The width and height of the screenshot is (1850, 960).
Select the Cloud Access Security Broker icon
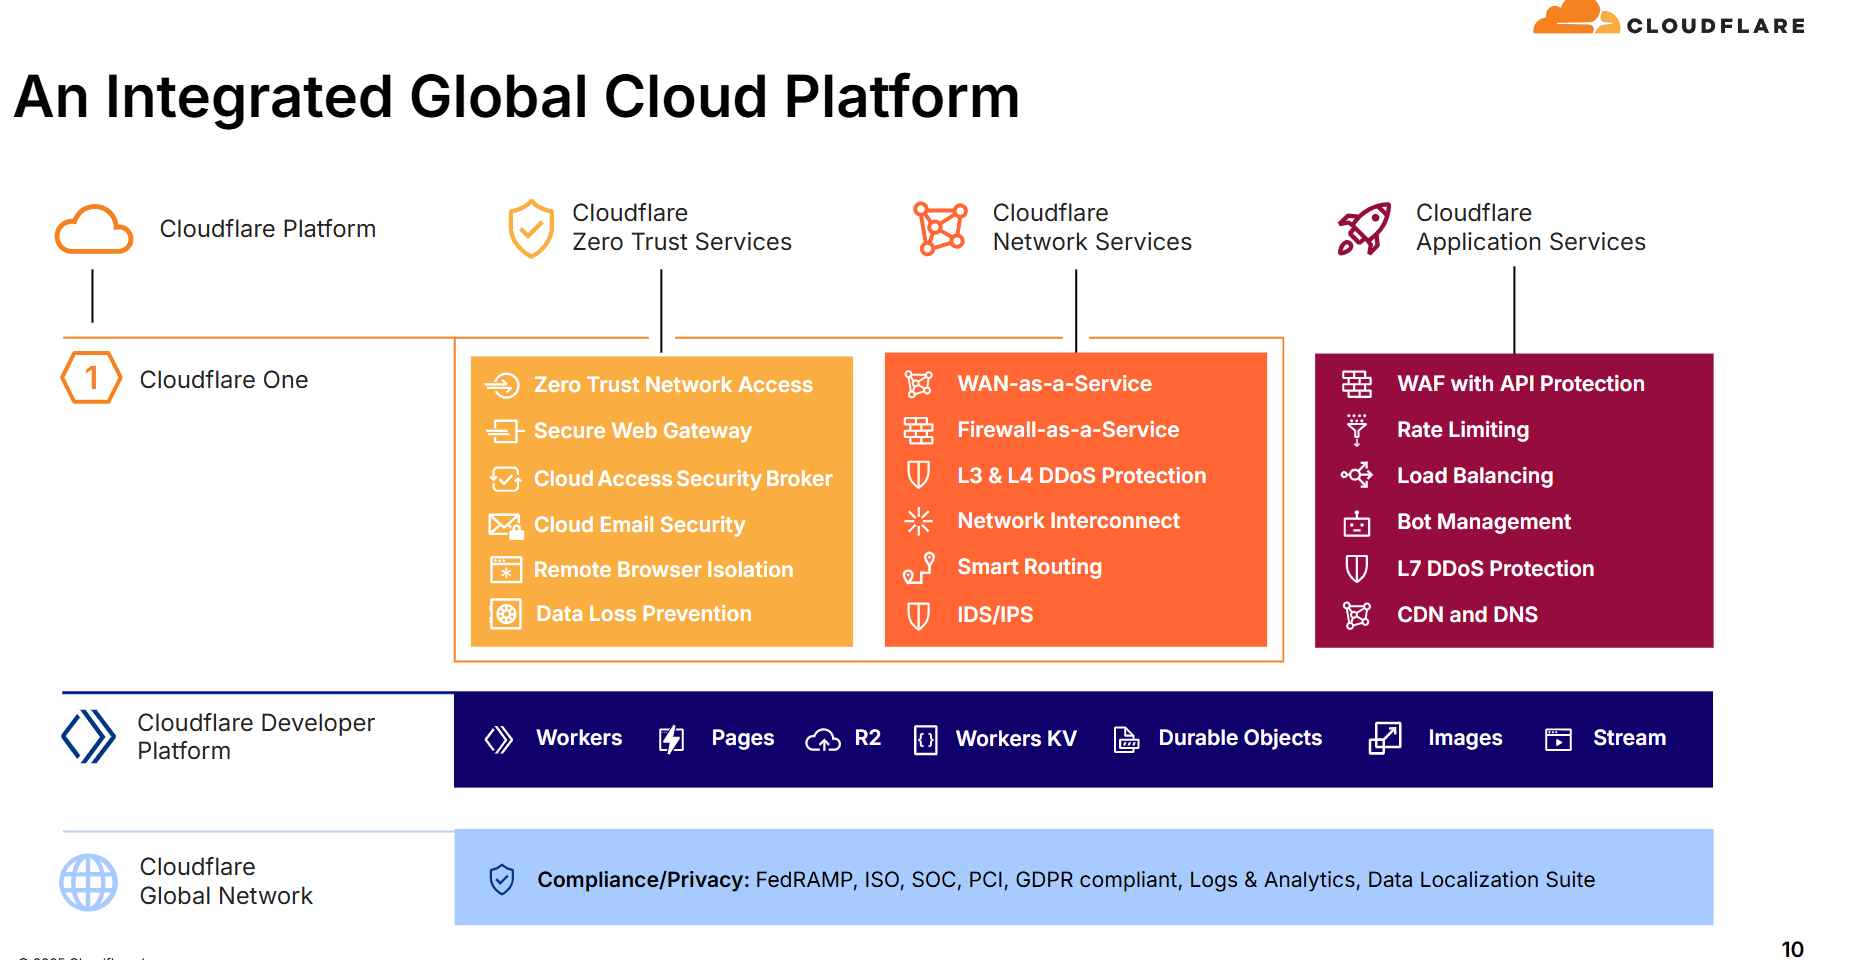[505, 479]
